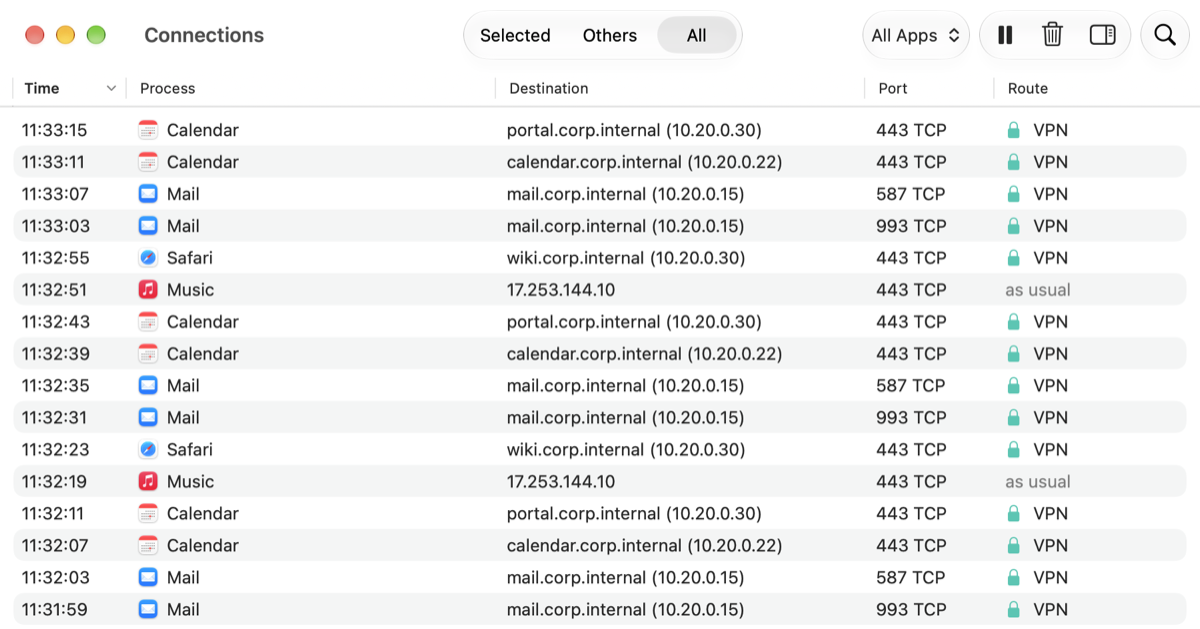Screen dimensions: 1200x629
Task: Click the Calendar icon in the 11:33:15 row
Action: [x=148, y=130]
